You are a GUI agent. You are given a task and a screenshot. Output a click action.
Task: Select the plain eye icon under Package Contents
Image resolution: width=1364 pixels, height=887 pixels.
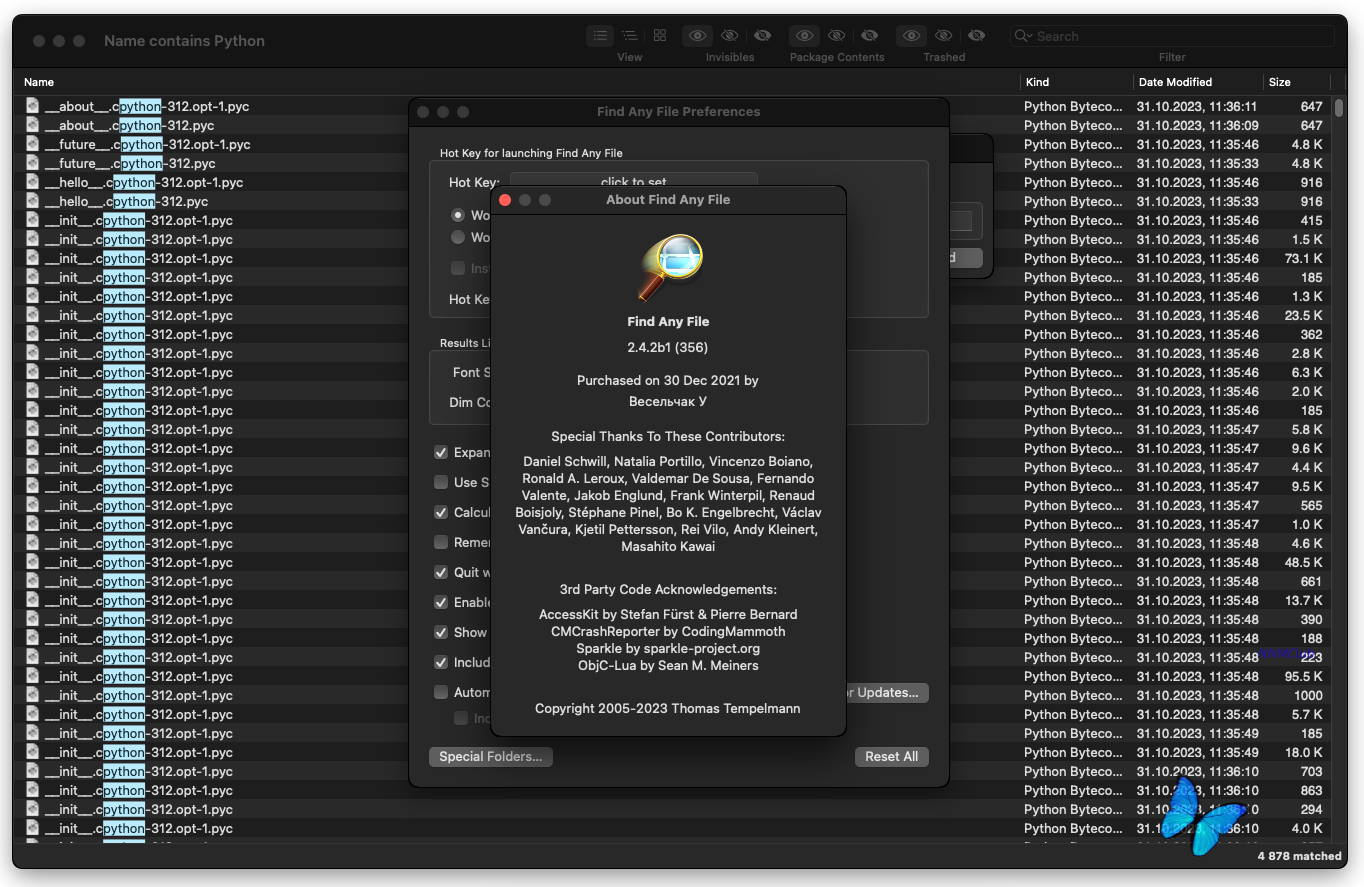click(x=805, y=35)
